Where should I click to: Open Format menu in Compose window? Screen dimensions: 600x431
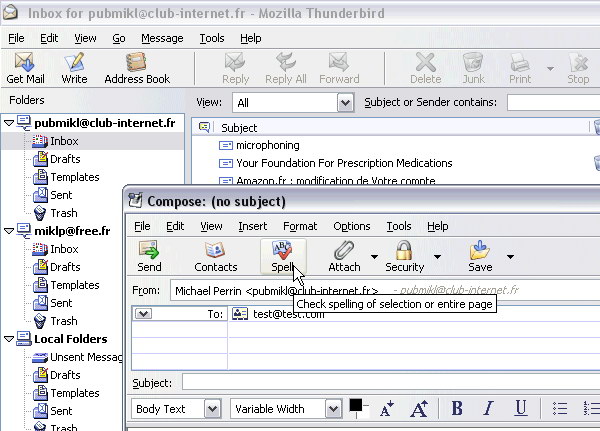[x=300, y=226]
